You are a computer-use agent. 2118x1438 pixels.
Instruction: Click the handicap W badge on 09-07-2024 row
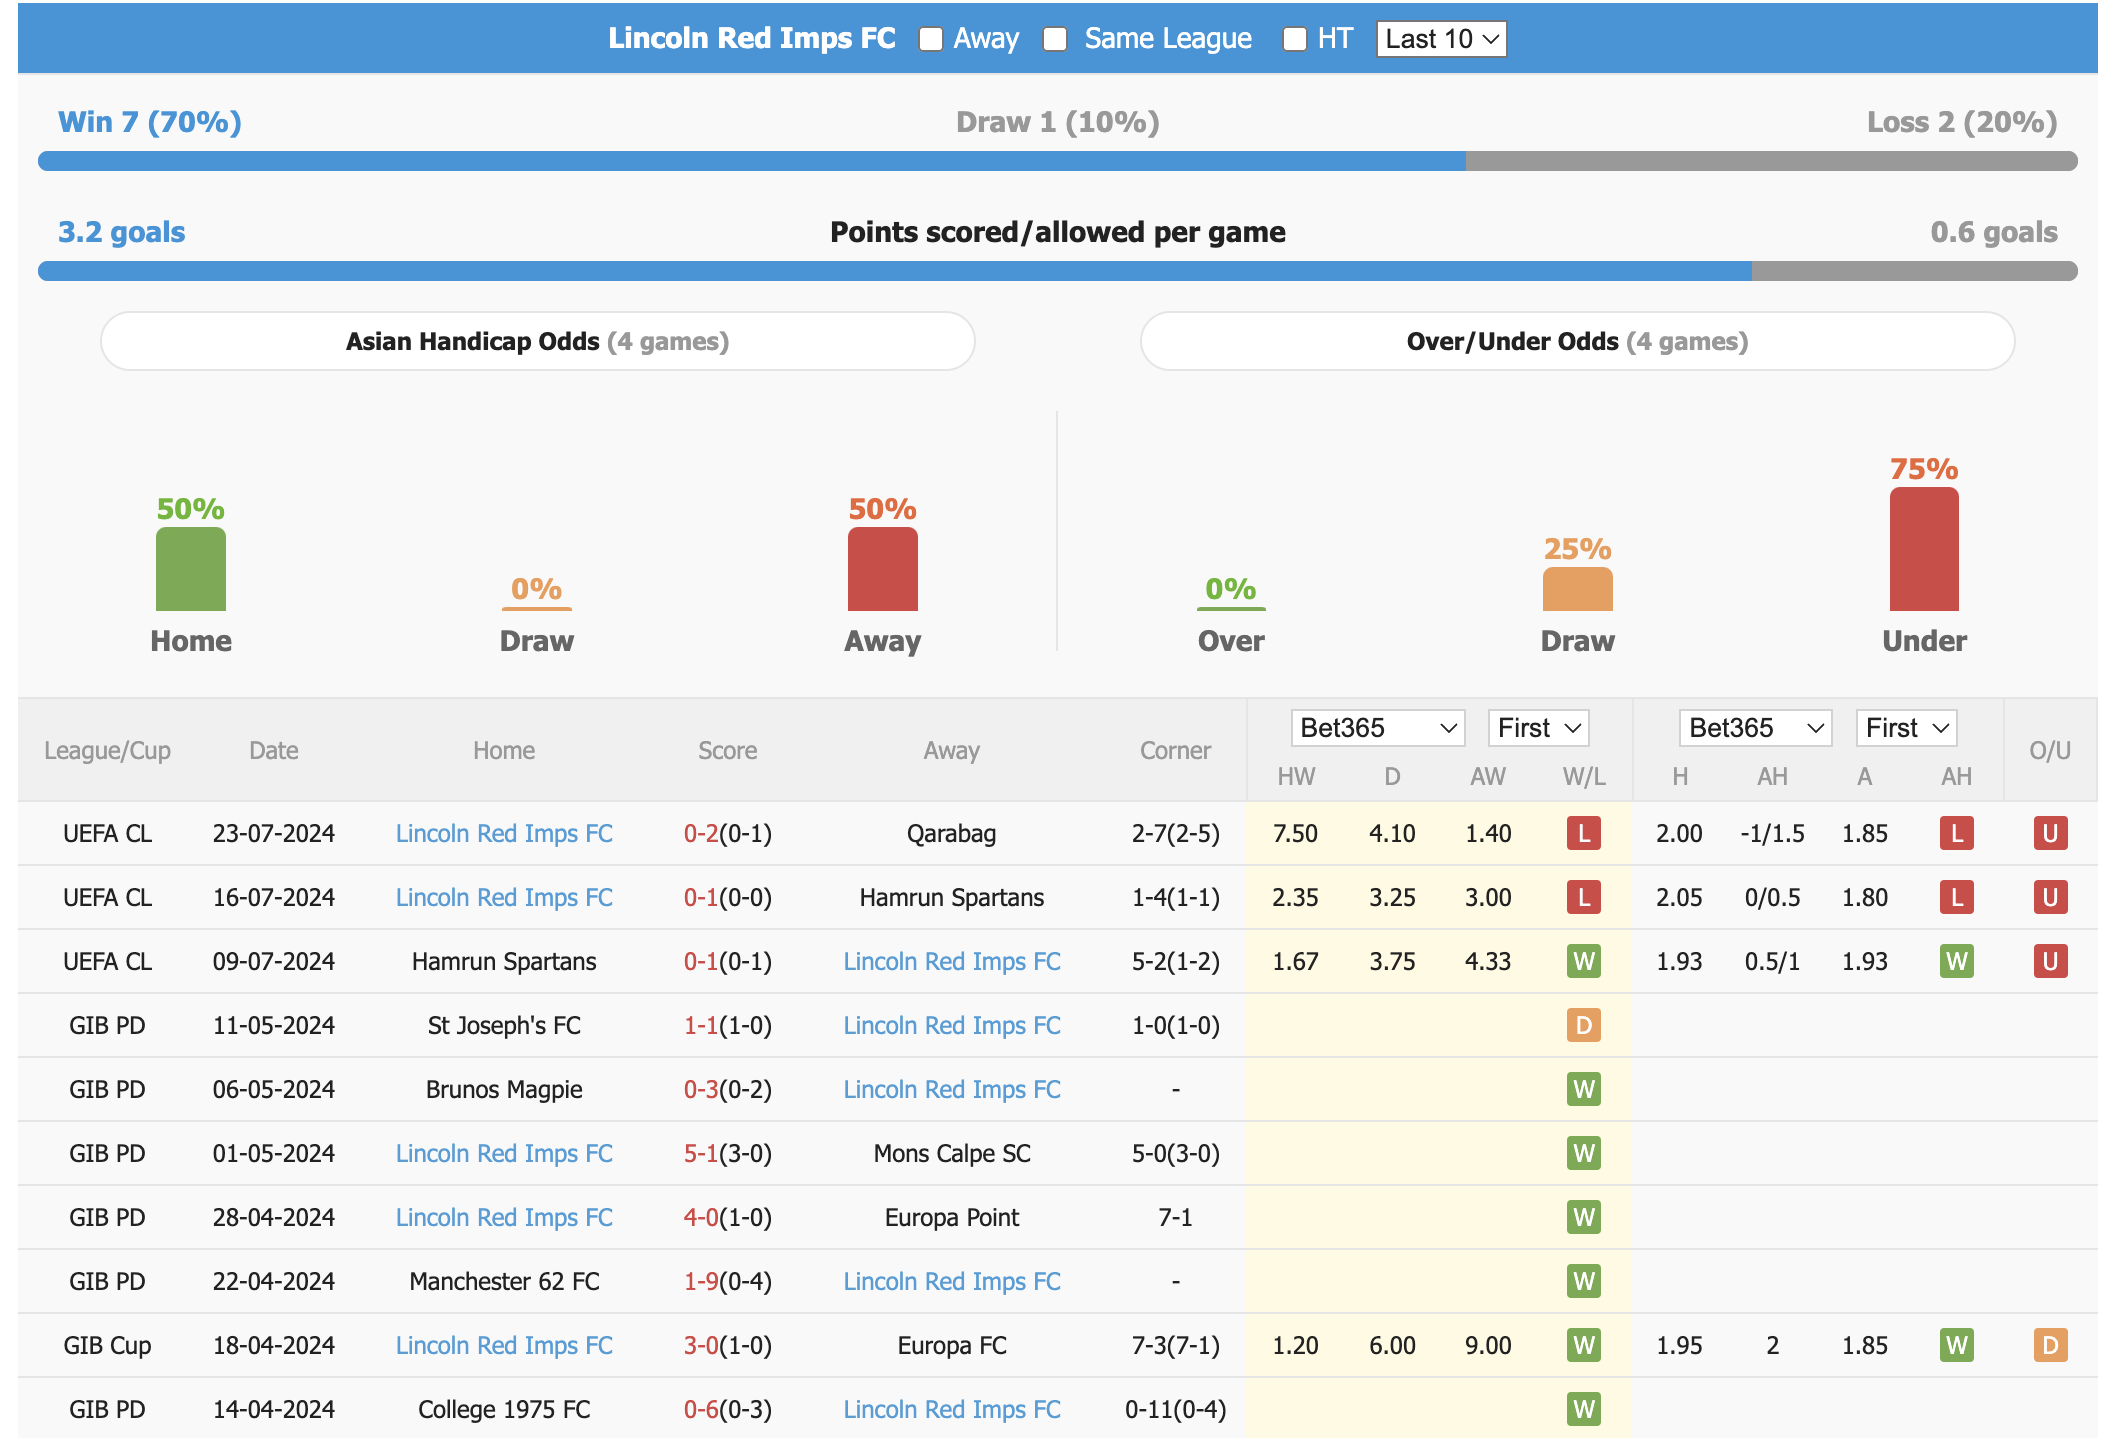[1957, 961]
